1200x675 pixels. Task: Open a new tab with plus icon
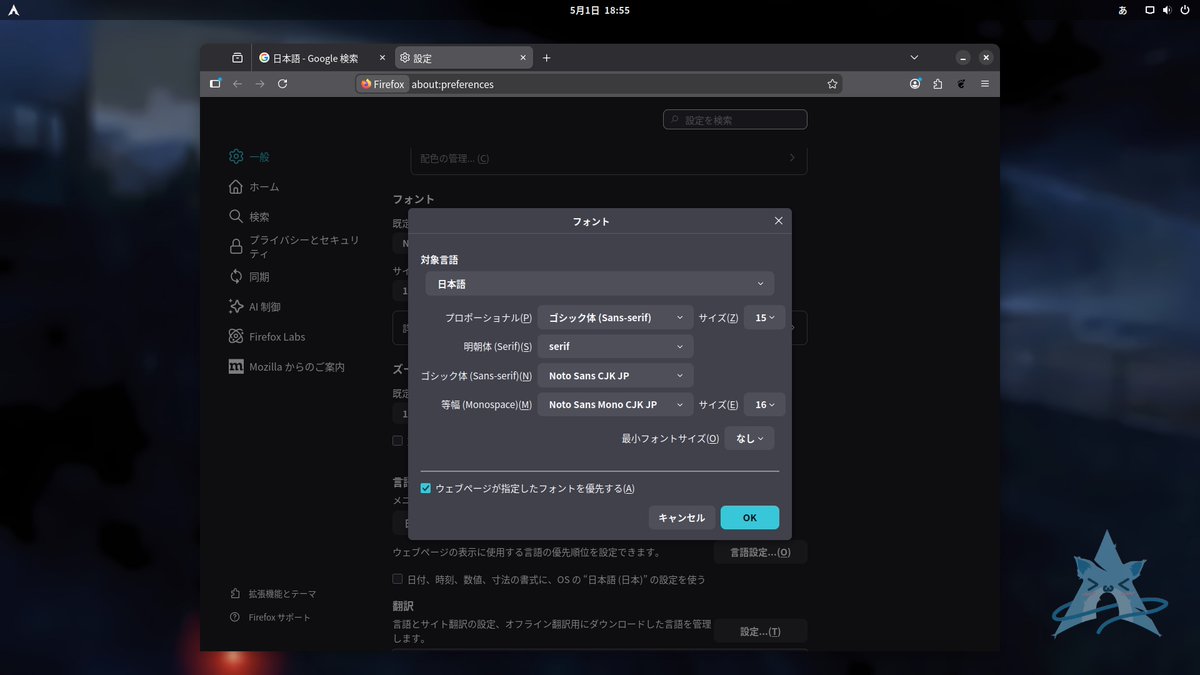pyautogui.click(x=546, y=58)
